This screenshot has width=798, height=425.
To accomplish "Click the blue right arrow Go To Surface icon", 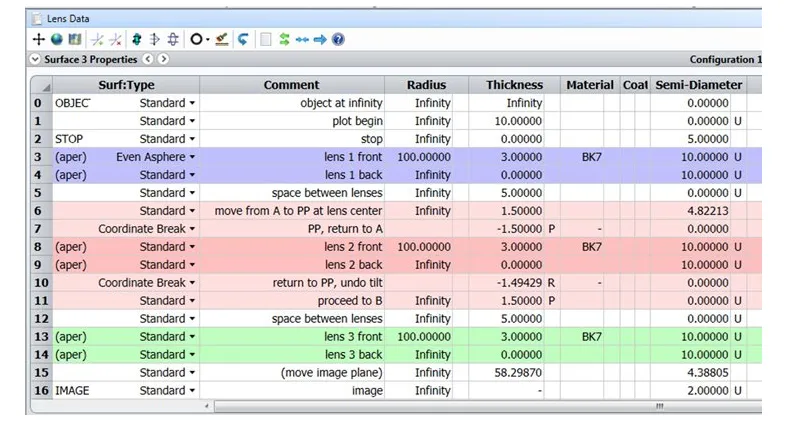I will pos(320,39).
